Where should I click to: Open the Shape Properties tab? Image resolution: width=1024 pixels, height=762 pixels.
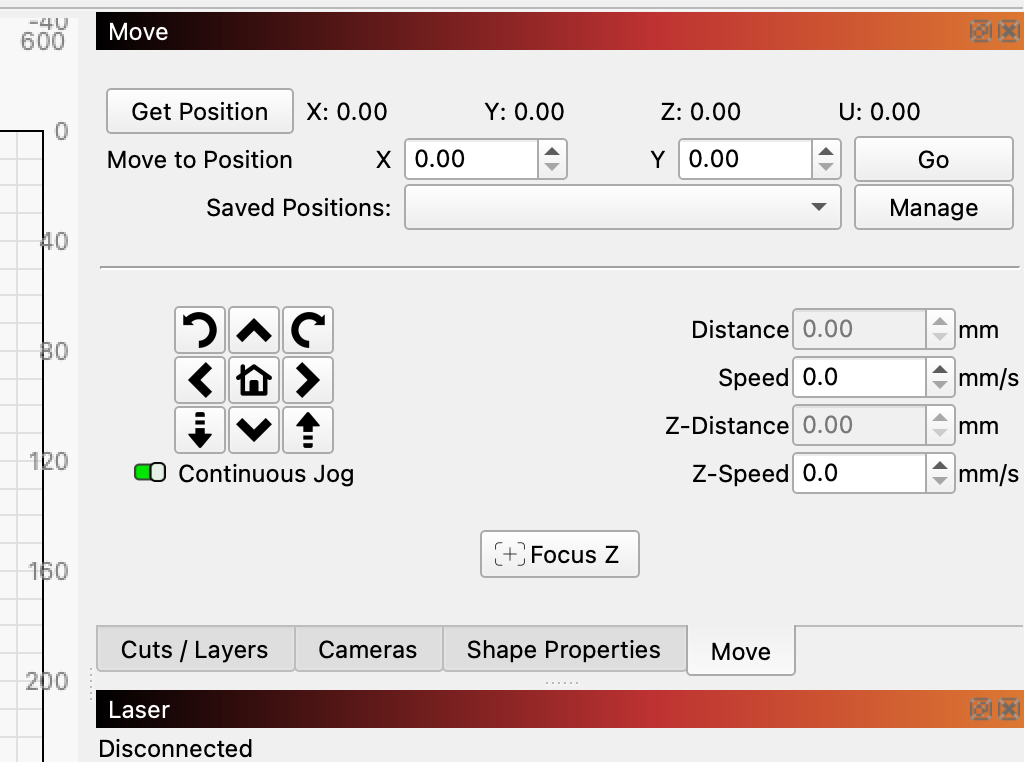coord(564,650)
